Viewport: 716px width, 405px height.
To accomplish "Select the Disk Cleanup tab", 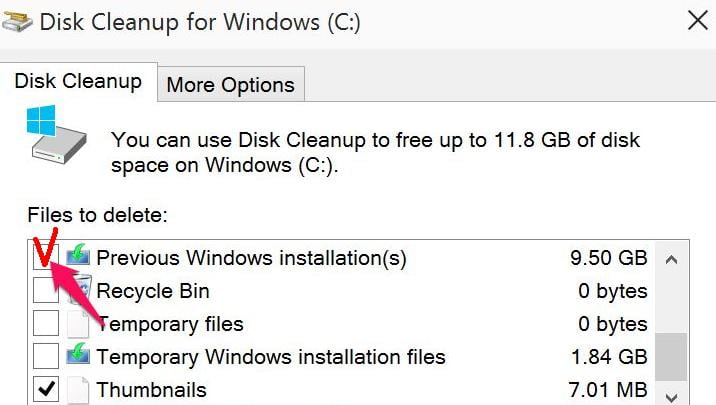I will 78,81.
